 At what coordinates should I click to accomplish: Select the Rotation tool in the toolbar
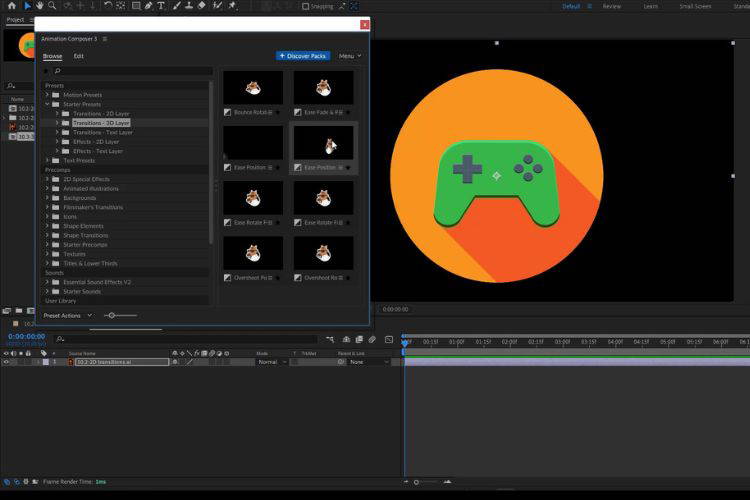tap(108, 6)
